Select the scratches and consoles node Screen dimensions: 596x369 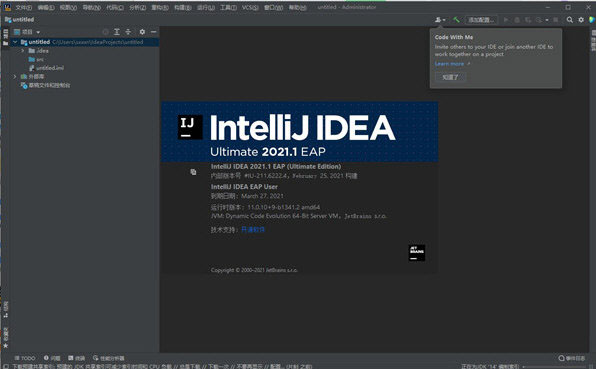coord(46,86)
